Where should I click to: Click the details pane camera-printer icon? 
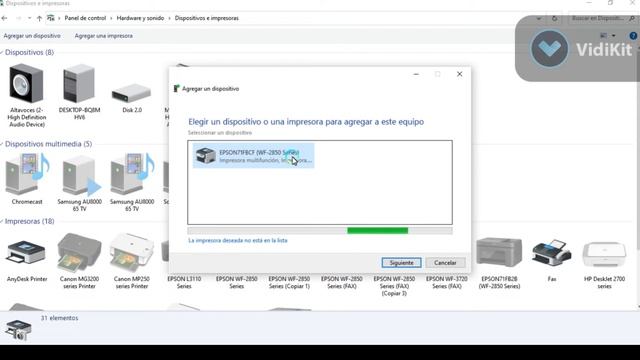point(18,330)
